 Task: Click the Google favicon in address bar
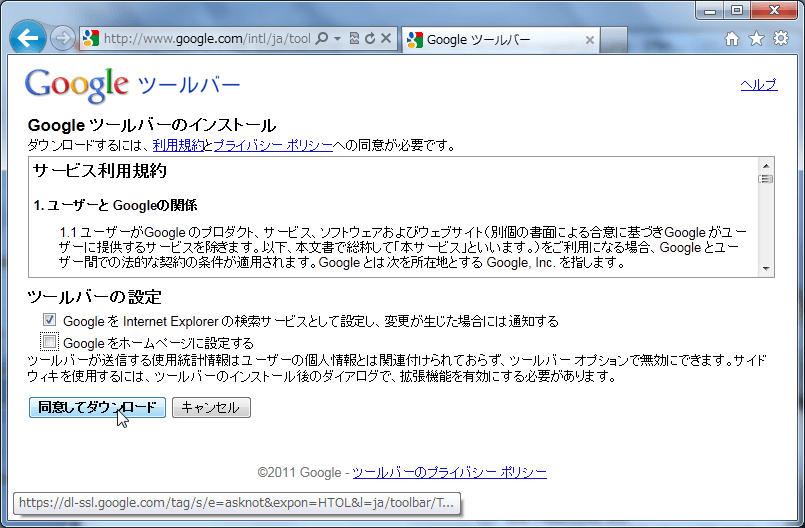91,39
